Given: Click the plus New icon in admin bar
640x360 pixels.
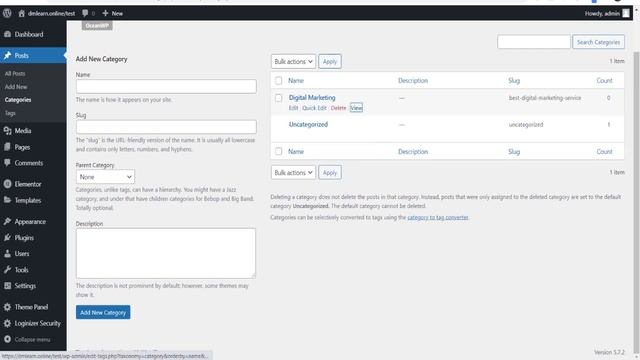Looking at the screenshot, I should tap(105, 13).
